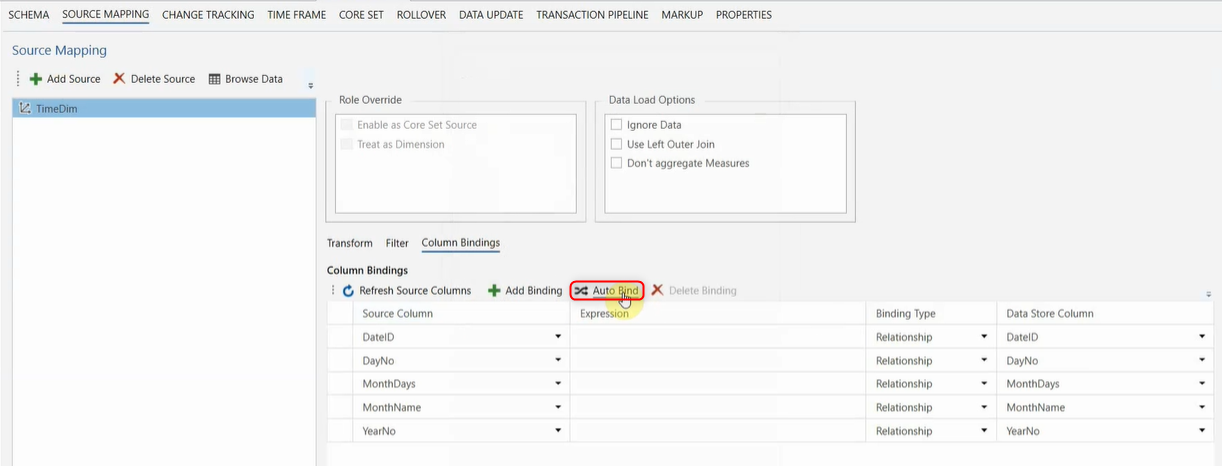Open Browse Data table icon
Viewport: 1222px width, 466px height.
point(214,79)
